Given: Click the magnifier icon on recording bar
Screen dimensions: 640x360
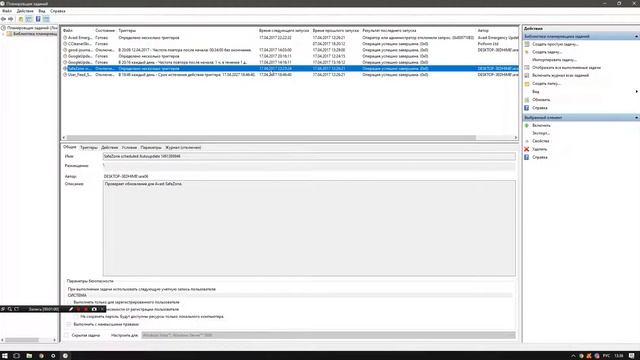Looking at the screenshot, I should pos(10,309).
